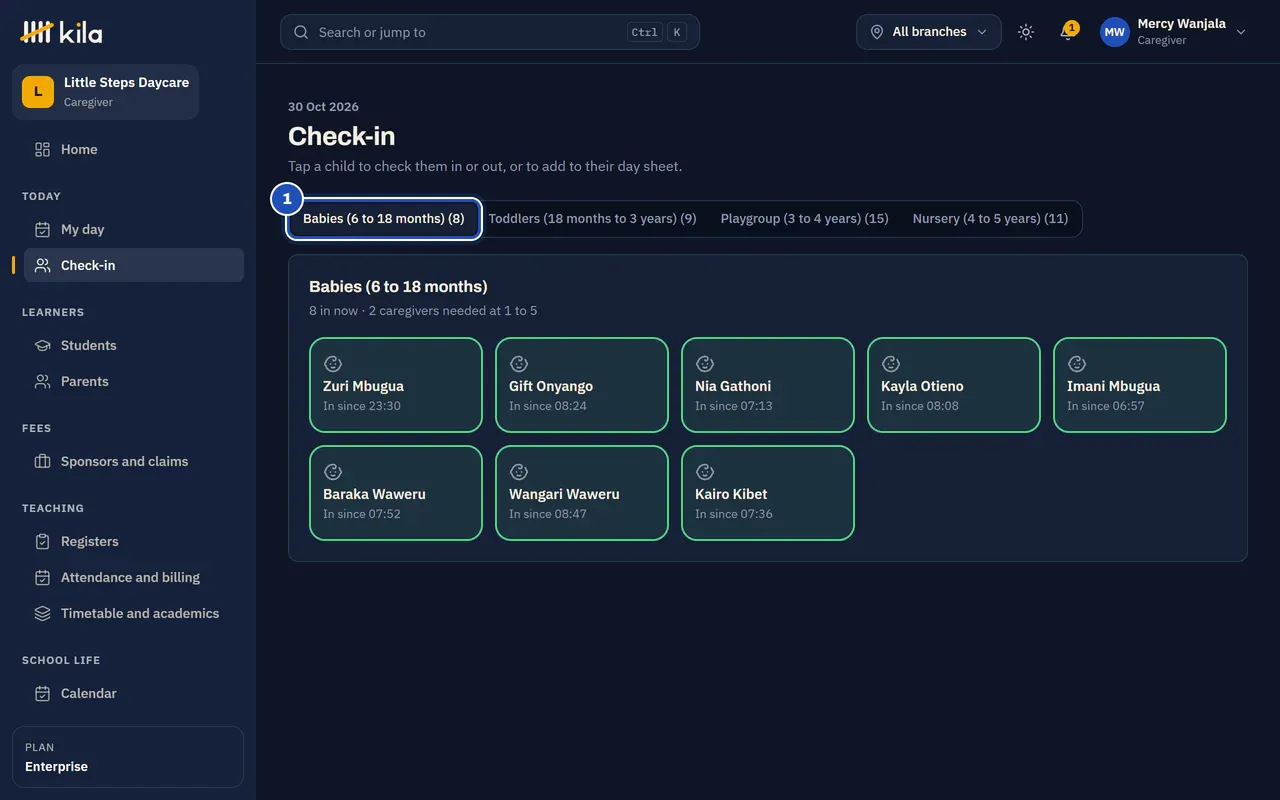The image size is (1280, 800).
Task: Open the Little Steps Daycare school switcher
Action: 105,92
